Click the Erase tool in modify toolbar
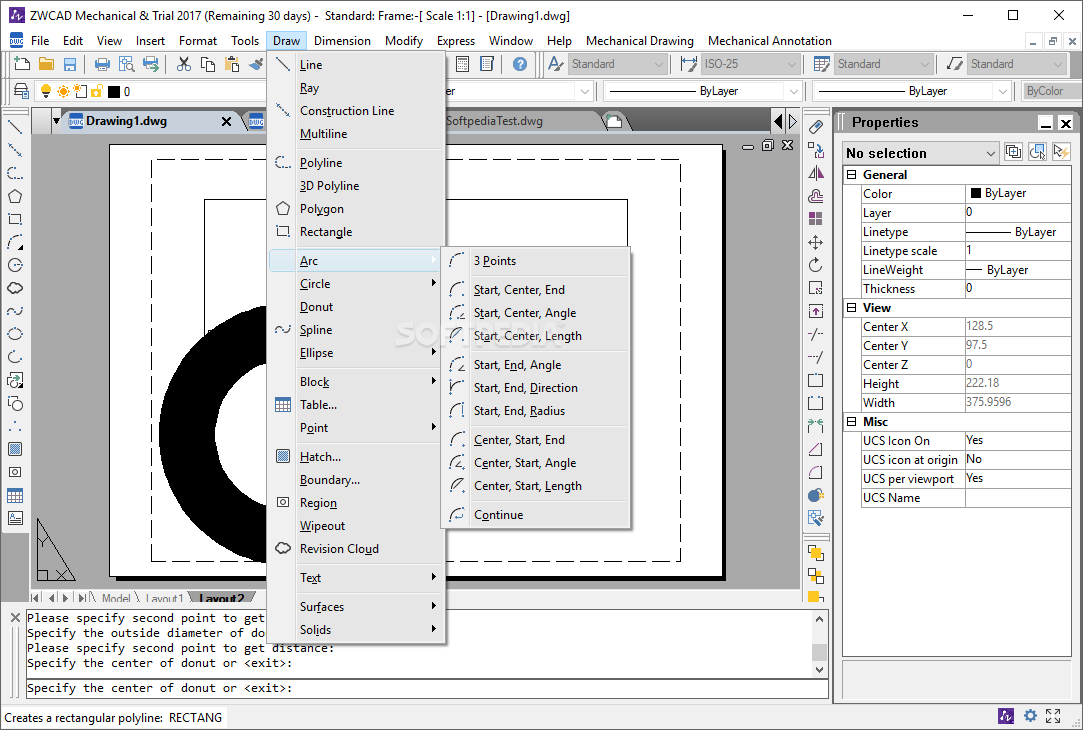 (816, 127)
